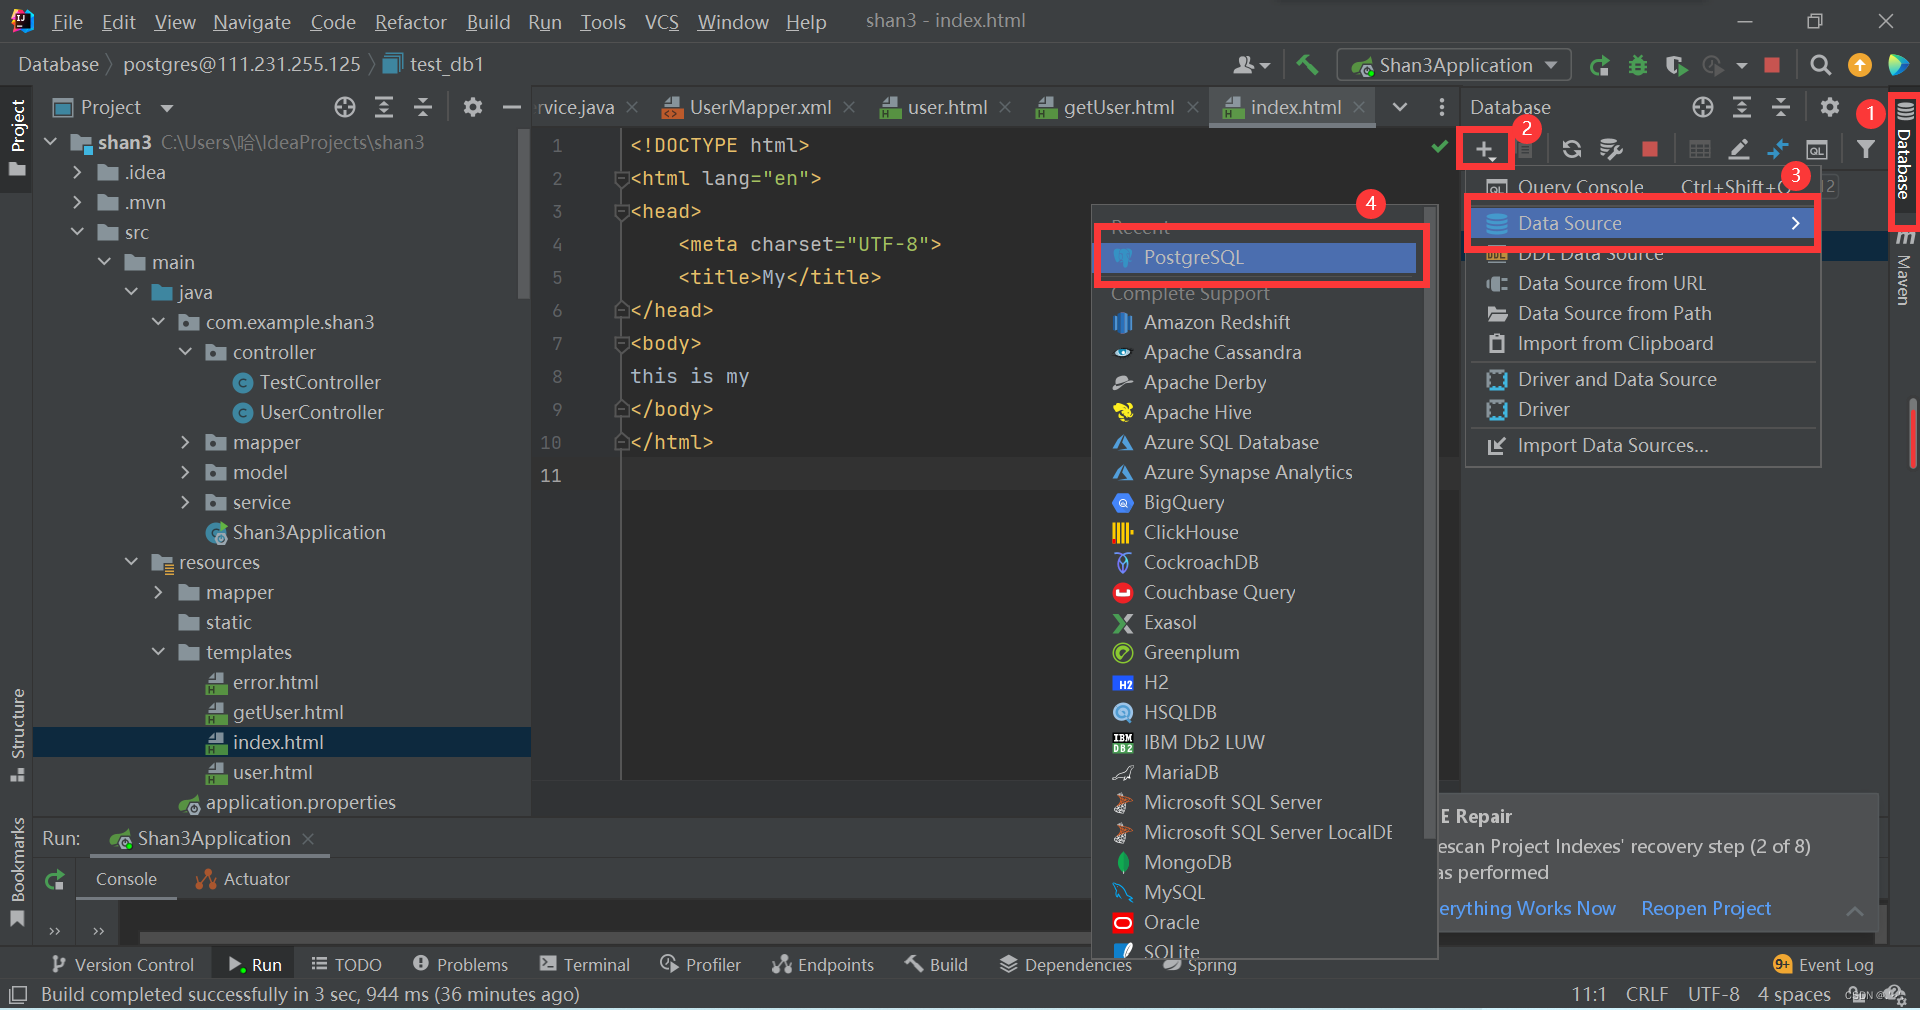Expand the .idea folder
Image resolution: width=1920 pixels, height=1010 pixels.
coord(77,172)
